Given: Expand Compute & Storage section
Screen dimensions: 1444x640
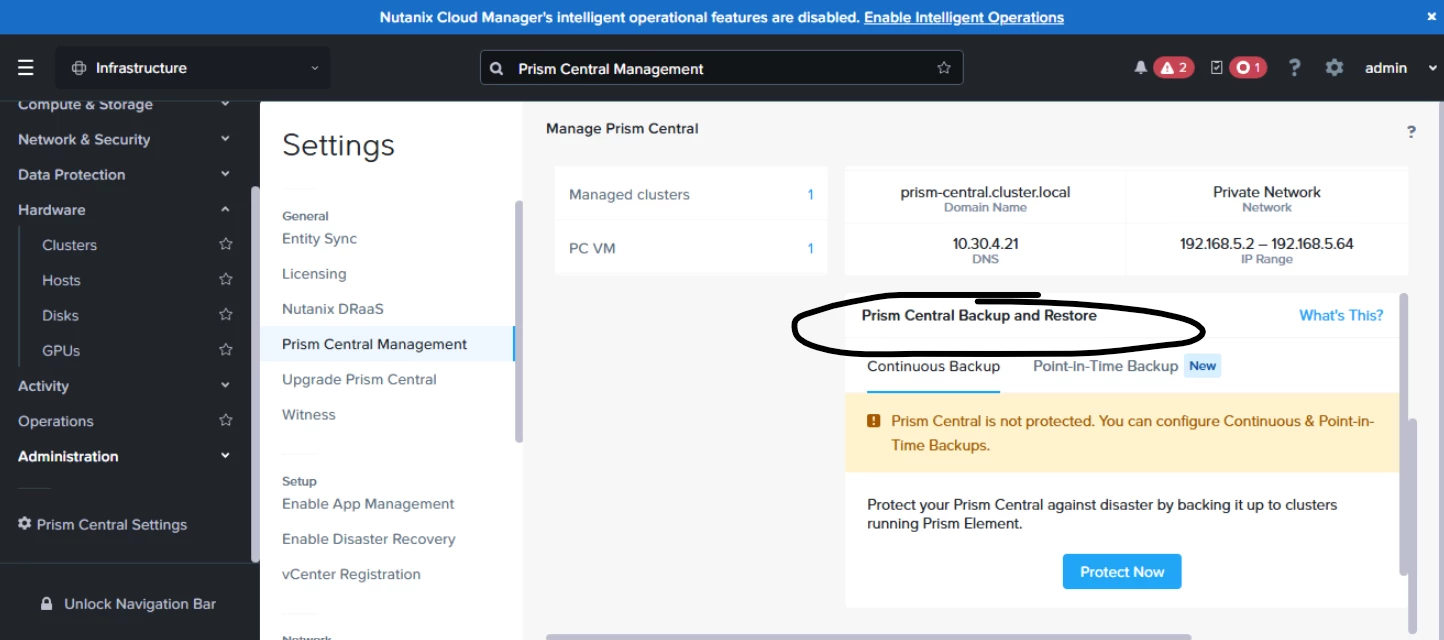Looking at the screenshot, I should coord(225,104).
